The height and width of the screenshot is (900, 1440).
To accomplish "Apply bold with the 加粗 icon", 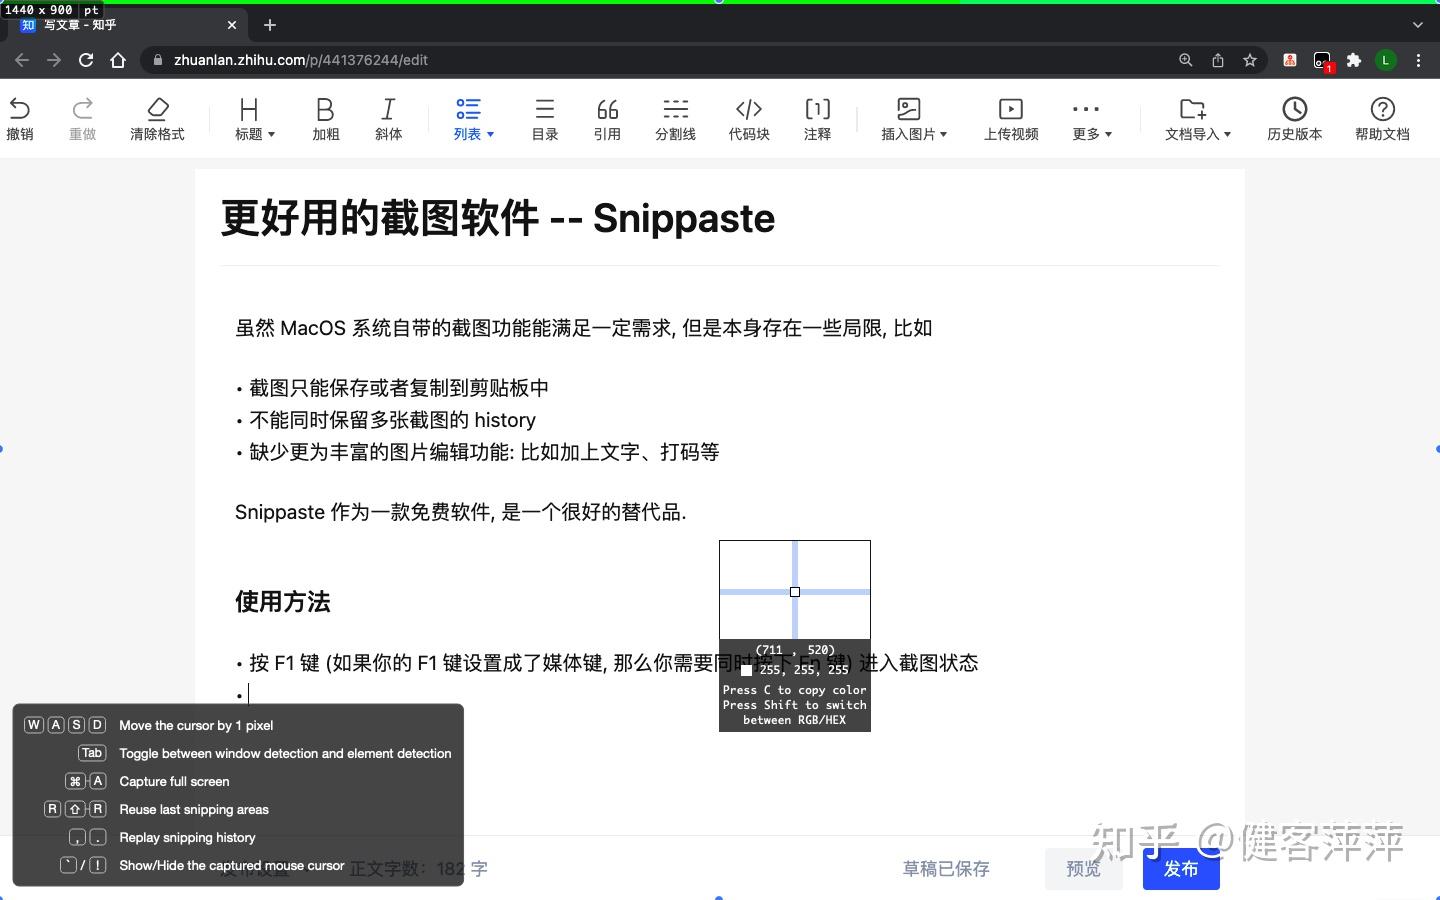I will pos(325,118).
